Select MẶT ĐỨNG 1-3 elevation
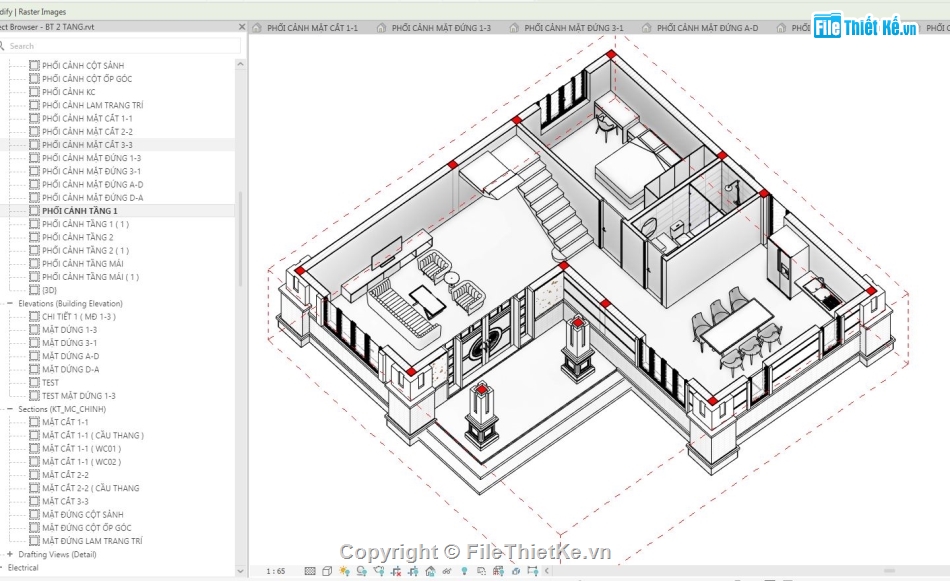Screen dimensions: 950x581 click(70, 330)
